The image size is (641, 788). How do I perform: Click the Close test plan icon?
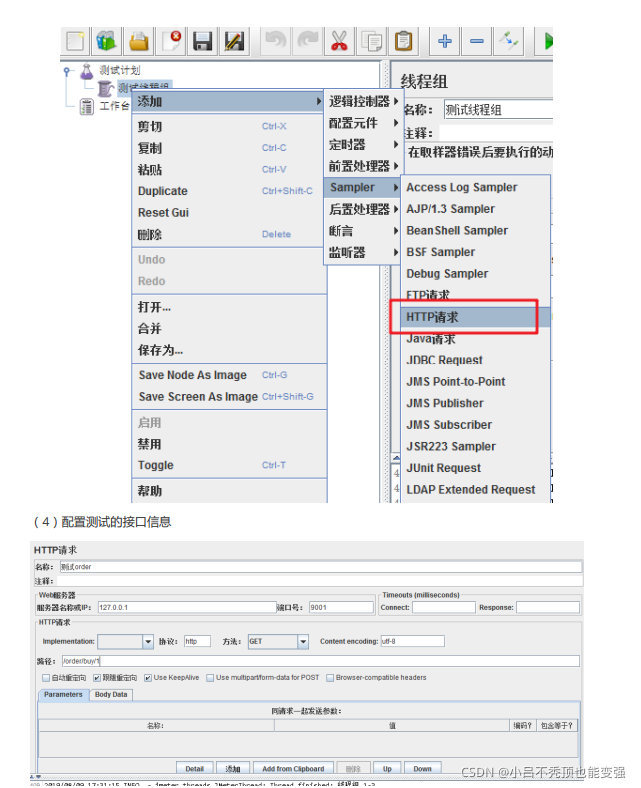(x=170, y=41)
